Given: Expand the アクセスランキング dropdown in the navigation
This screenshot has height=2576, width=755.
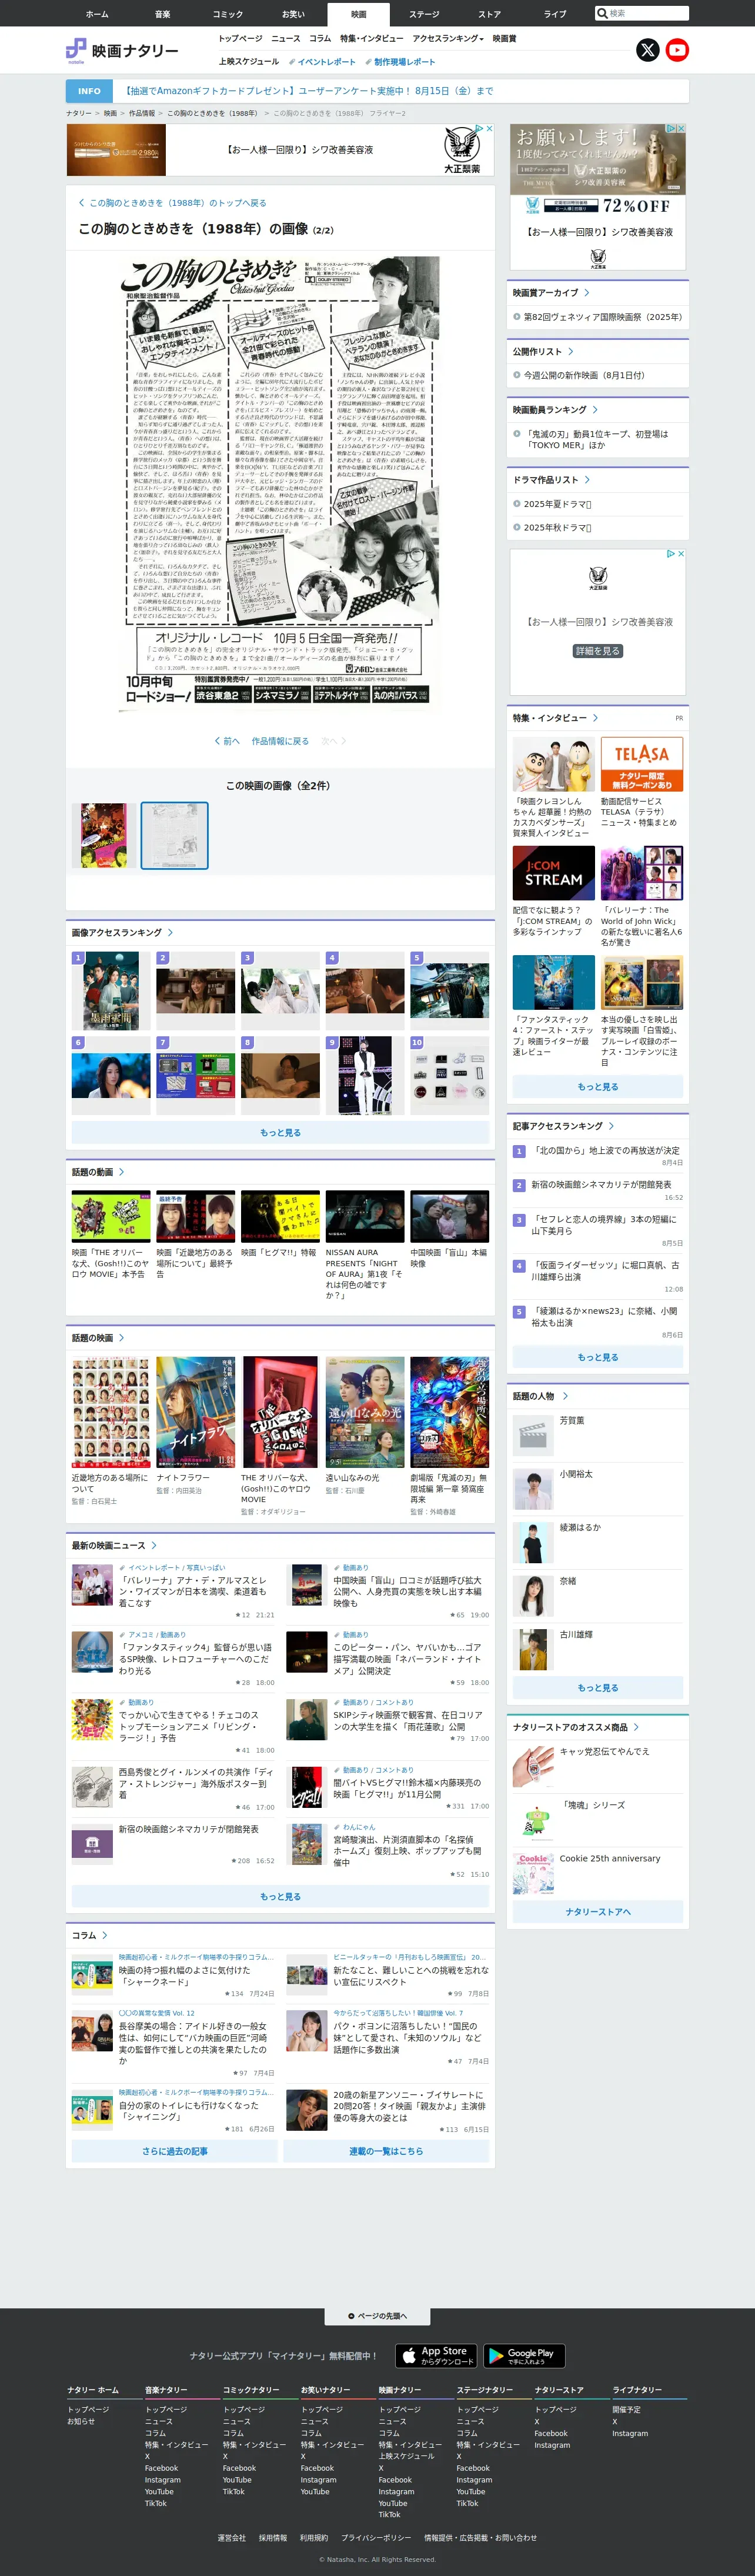Looking at the screenshot, I should (448, 39).
